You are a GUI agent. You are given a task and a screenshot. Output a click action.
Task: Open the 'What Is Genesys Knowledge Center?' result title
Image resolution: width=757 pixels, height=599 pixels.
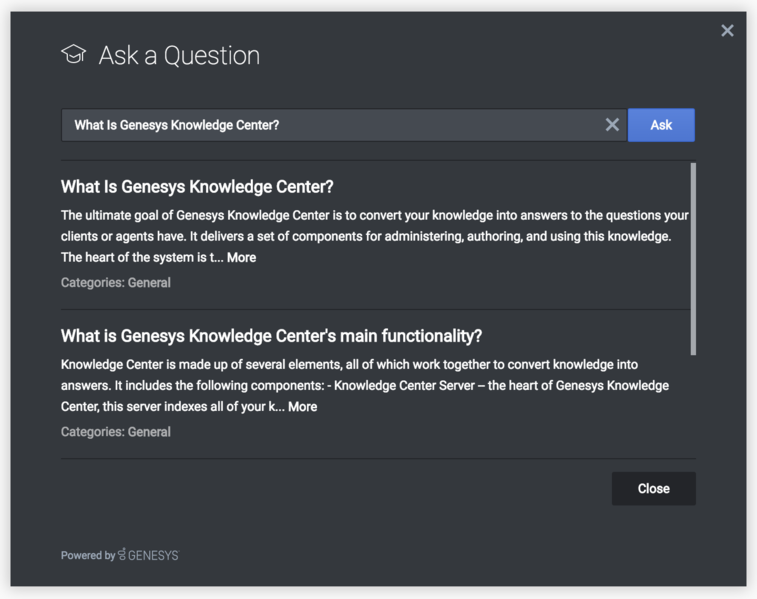[x=197, y=187]
